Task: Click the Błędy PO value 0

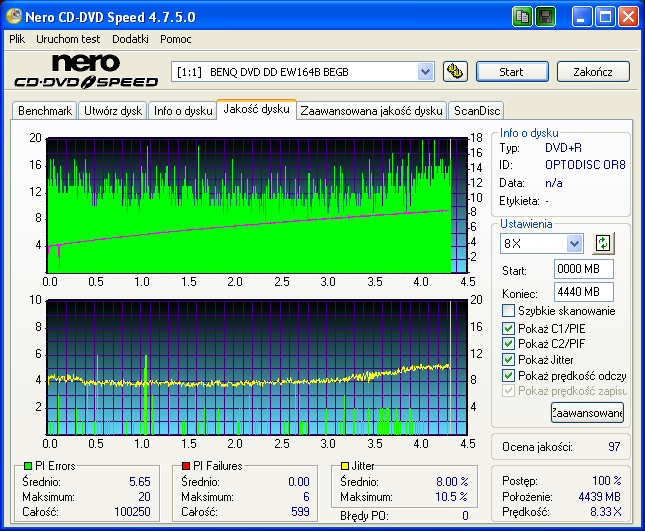Action: (465, 516)
